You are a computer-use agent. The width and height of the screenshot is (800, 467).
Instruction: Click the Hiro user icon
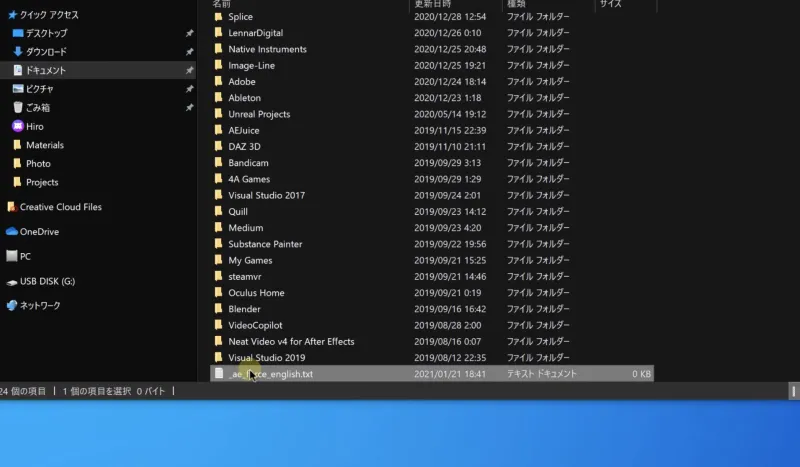pos(18,126)
